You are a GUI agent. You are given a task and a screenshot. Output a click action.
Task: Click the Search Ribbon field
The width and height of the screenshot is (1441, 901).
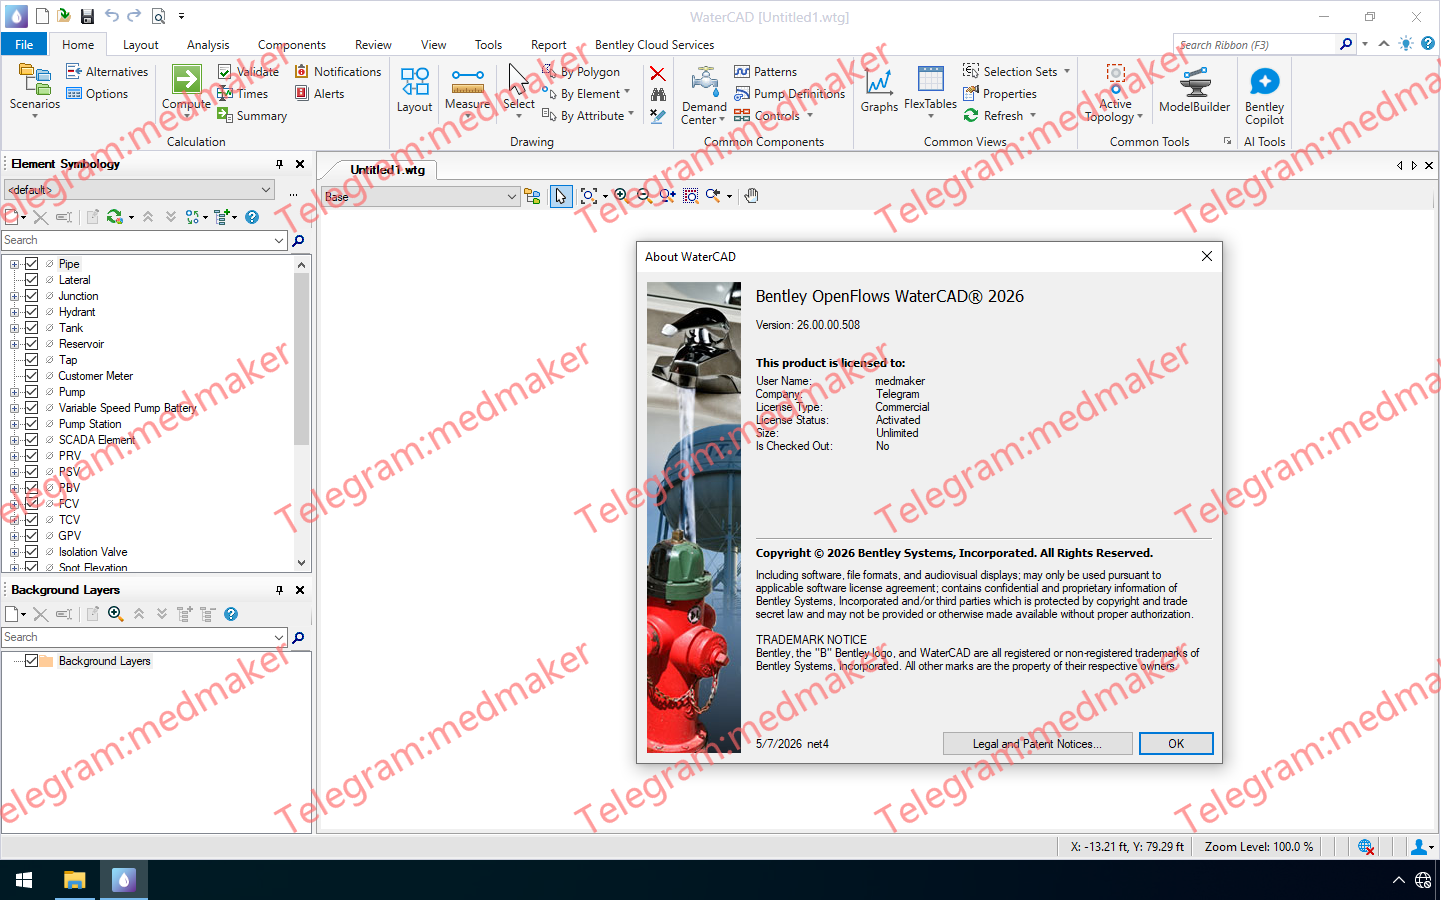1256,45
